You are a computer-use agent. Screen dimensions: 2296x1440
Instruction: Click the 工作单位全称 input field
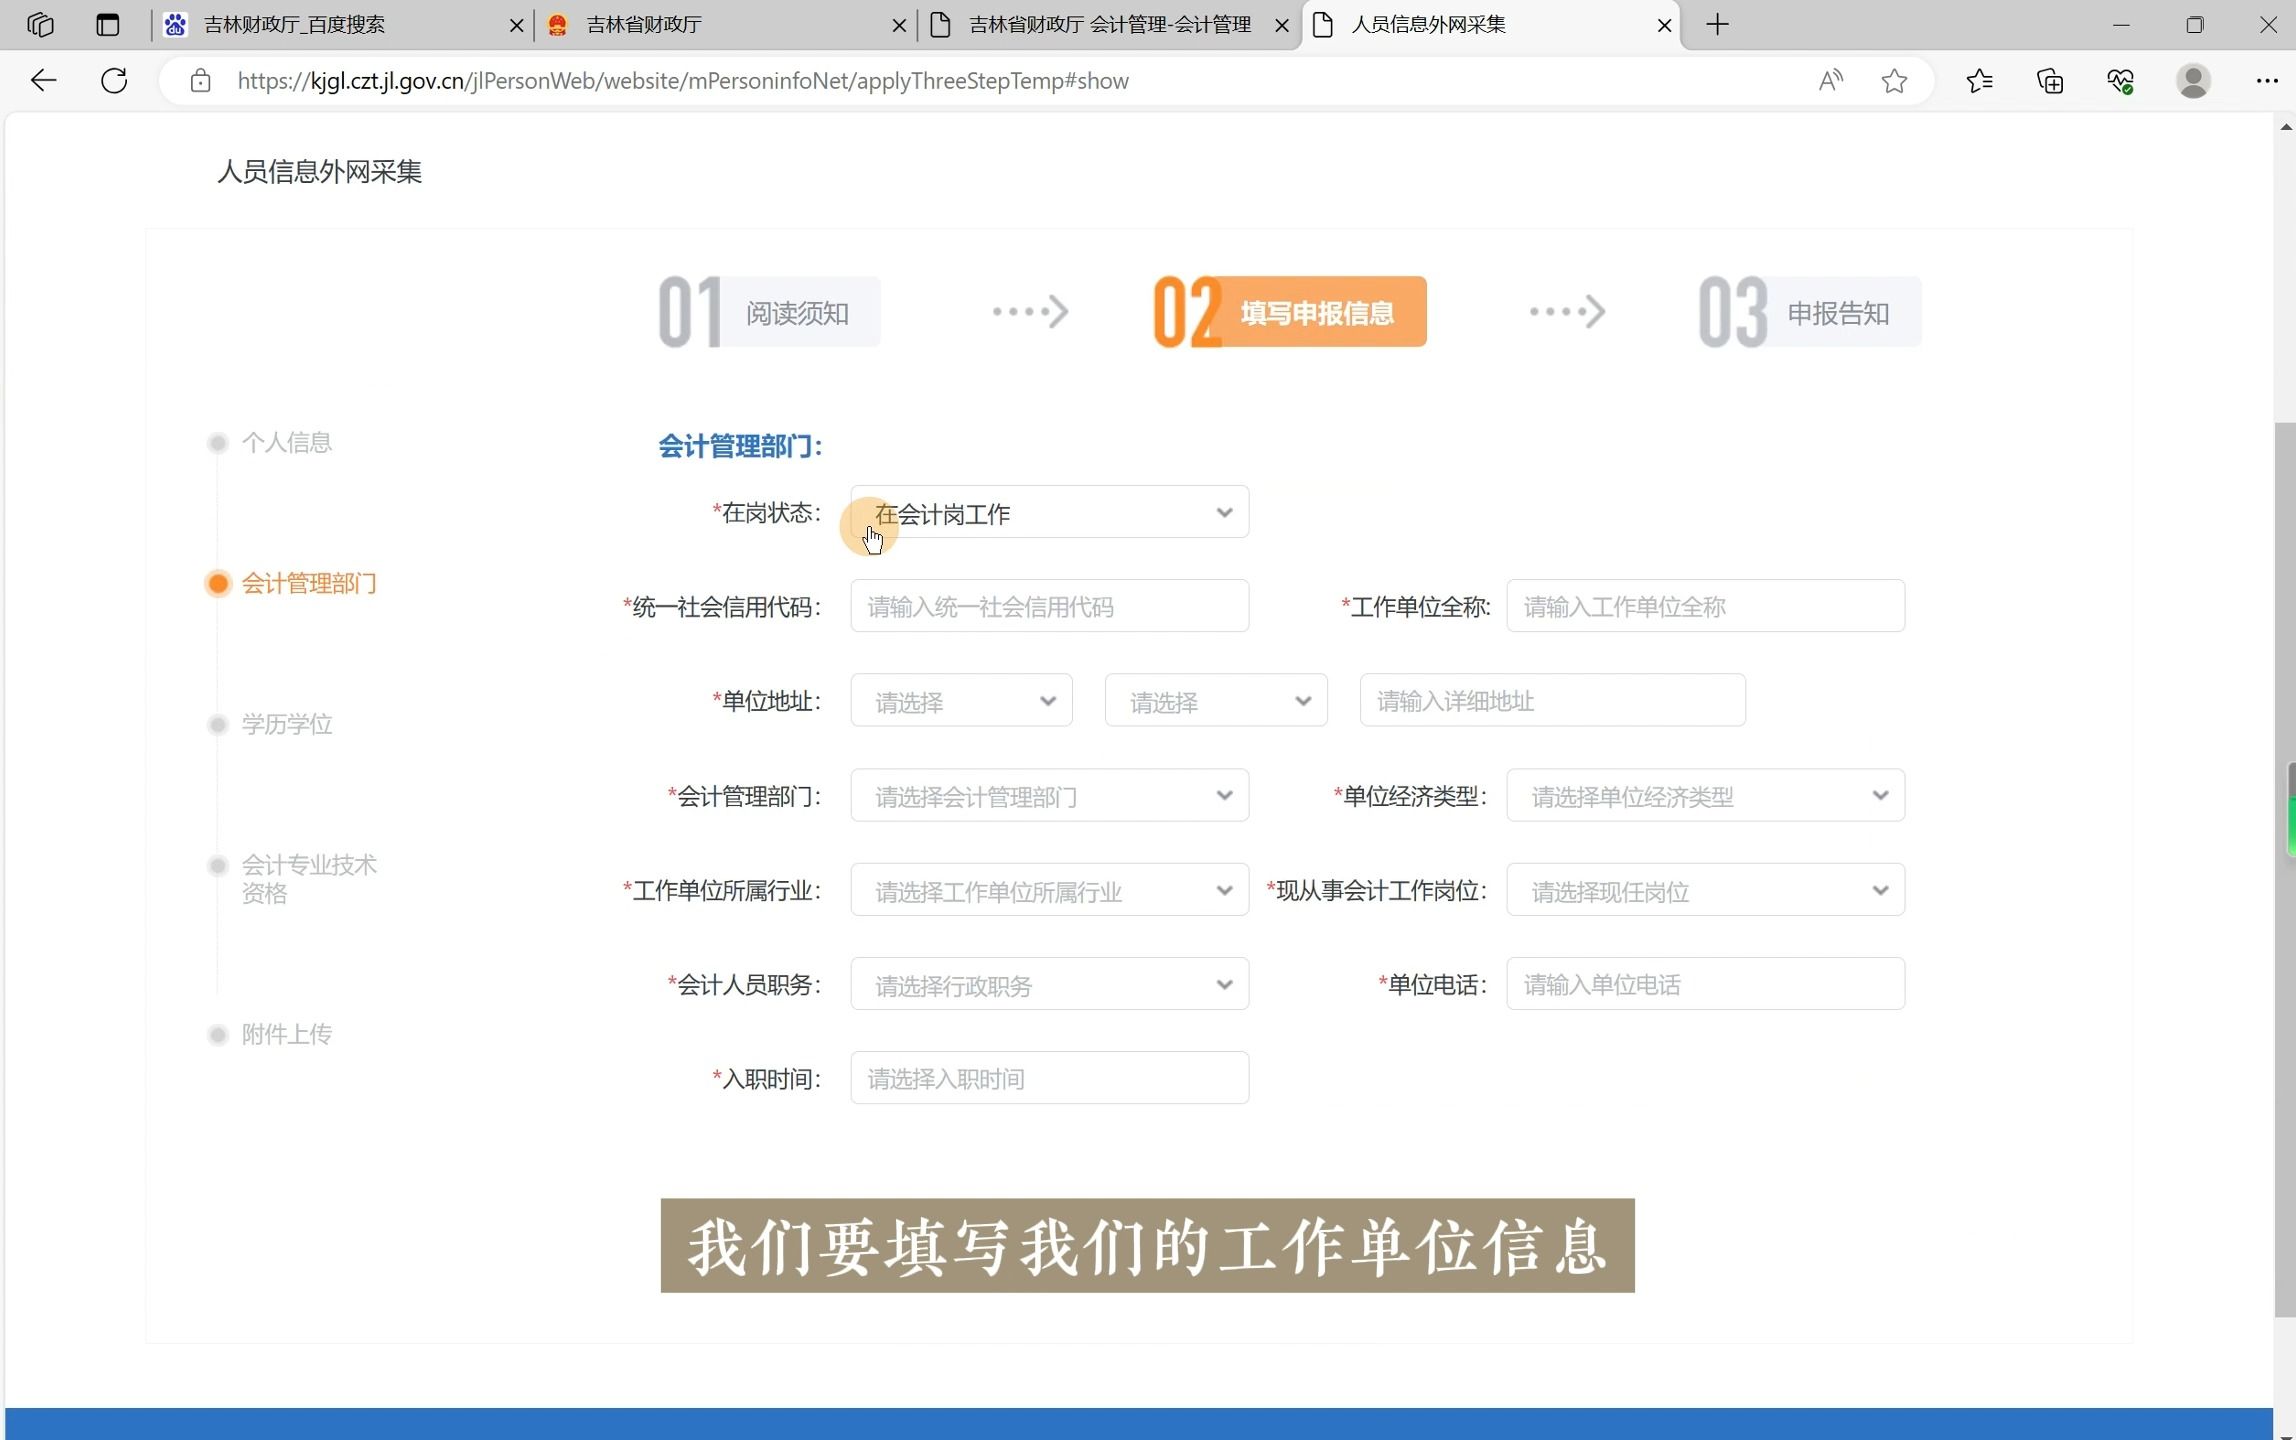pos(1705,606)
